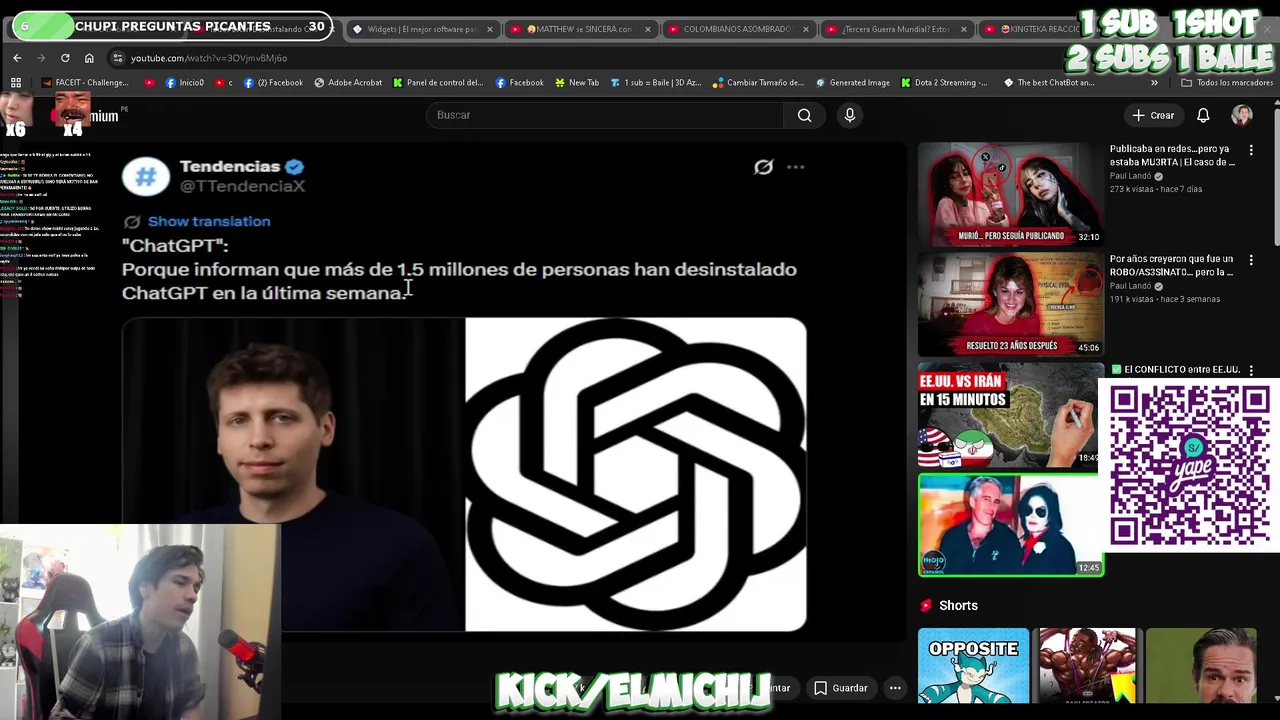Click the YouTube Buscar search field
Image resolution: width=1280 pixels, height=720 pixels.
tap(605, 115)
